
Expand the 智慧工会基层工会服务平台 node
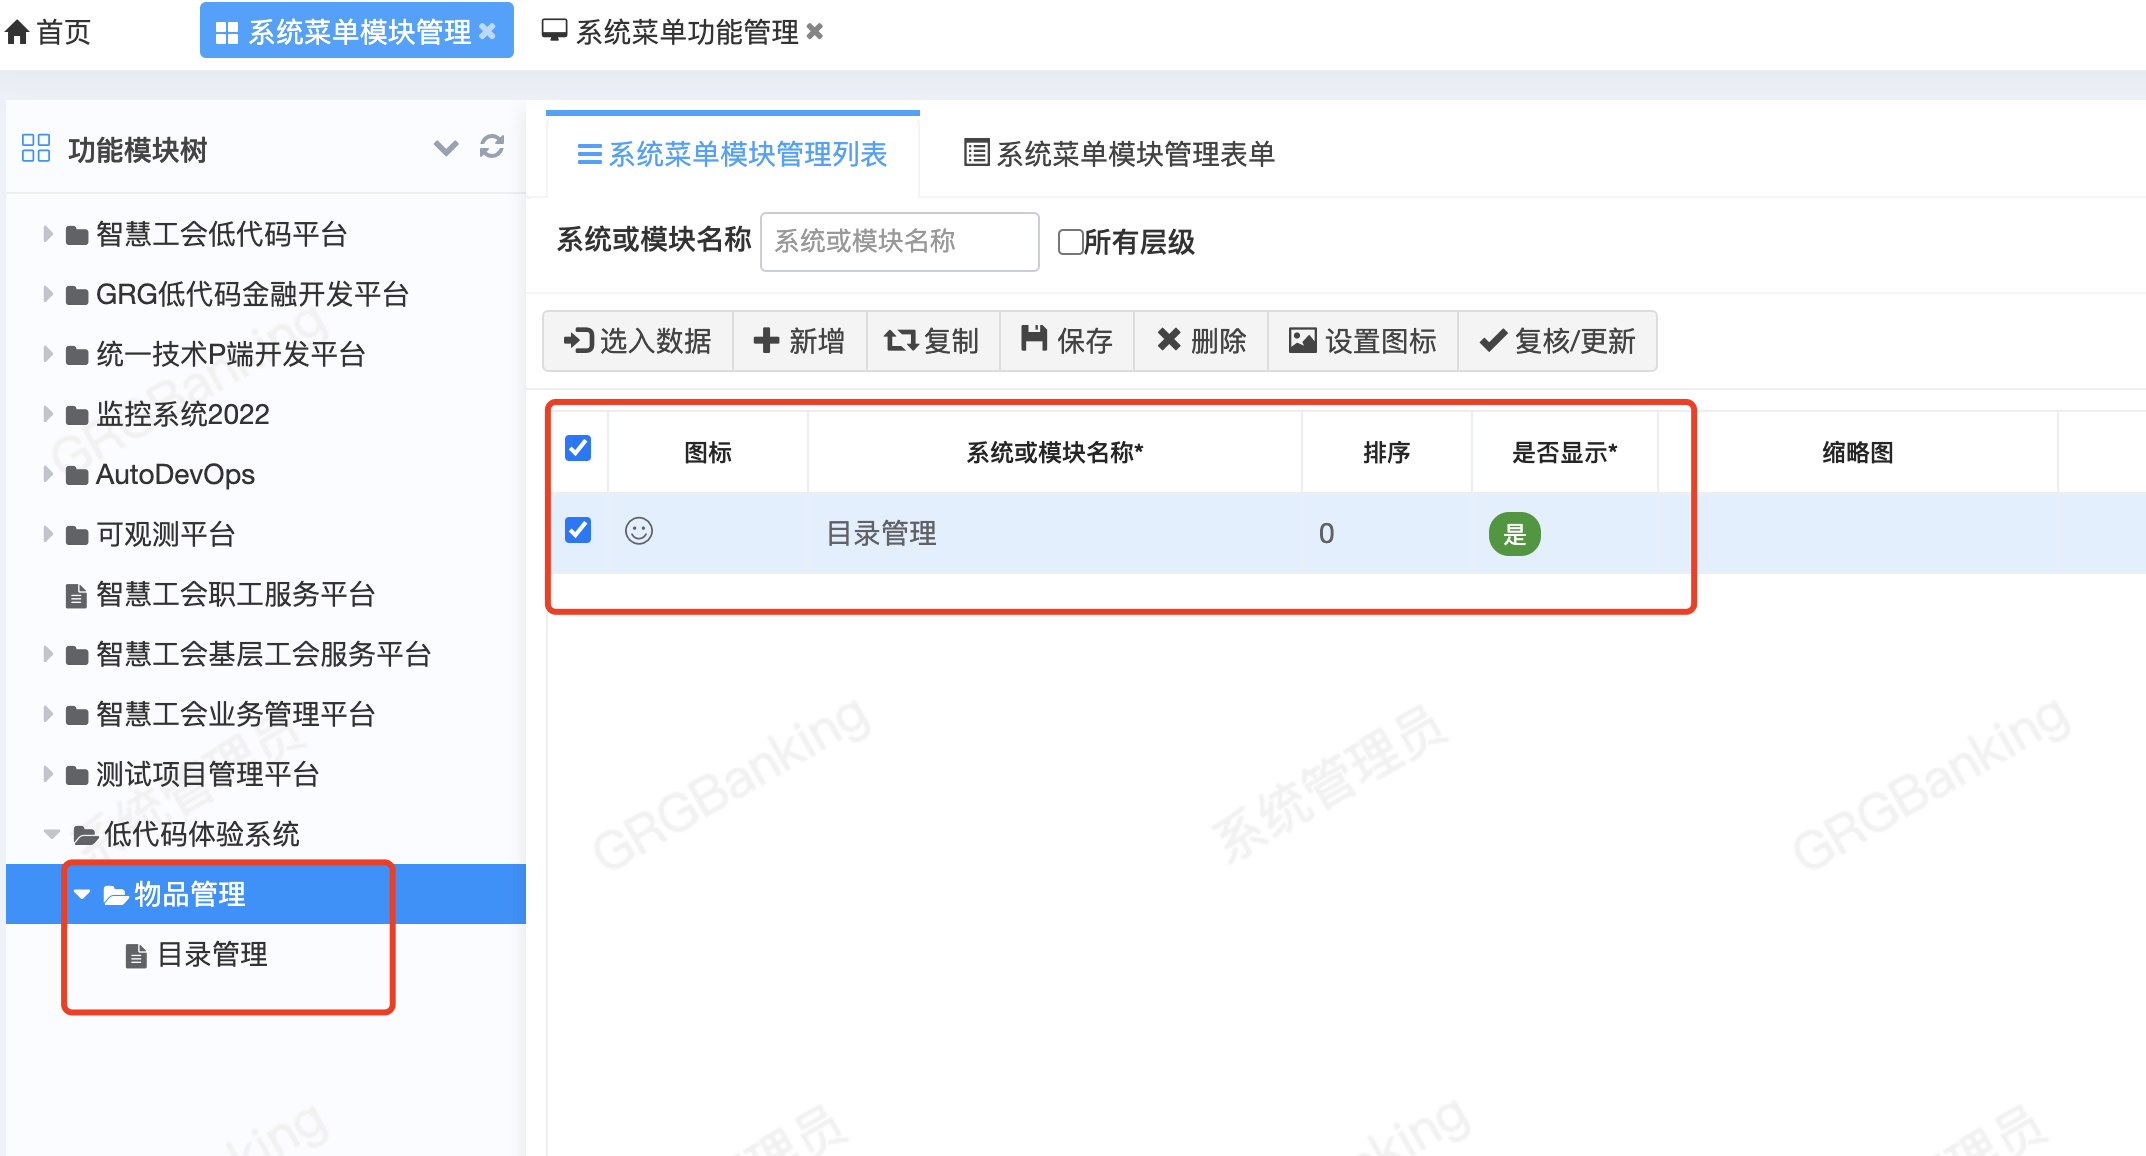(47, 654)
